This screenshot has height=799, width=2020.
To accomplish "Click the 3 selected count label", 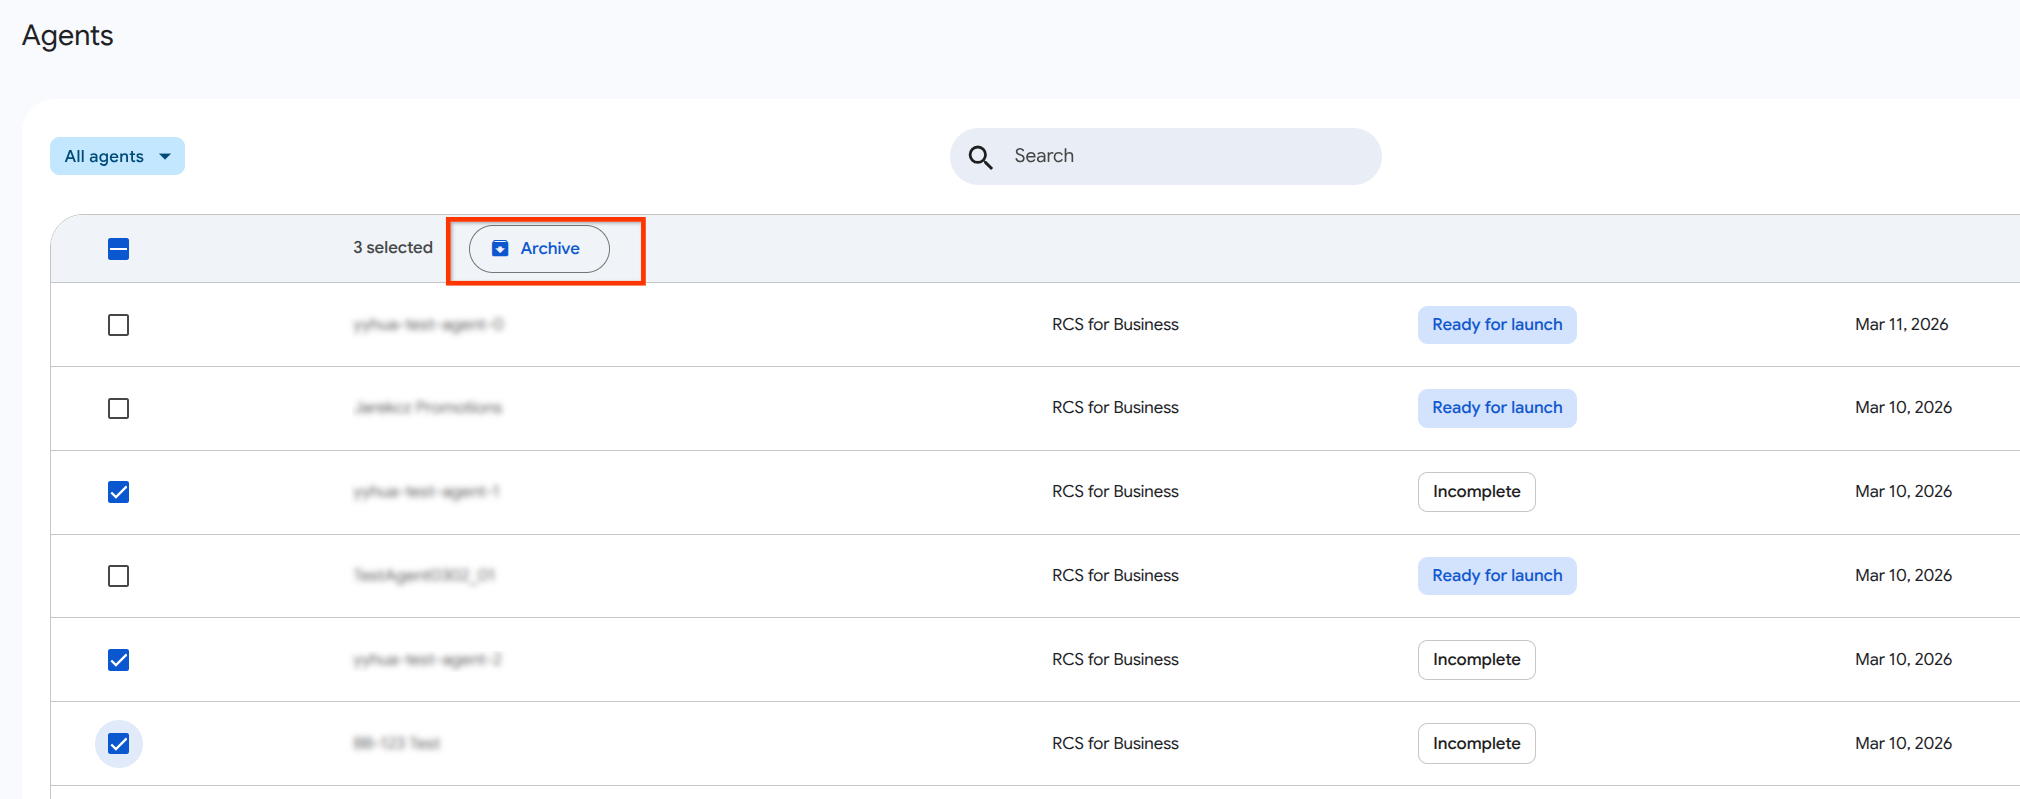I will [x=393, y=248].
